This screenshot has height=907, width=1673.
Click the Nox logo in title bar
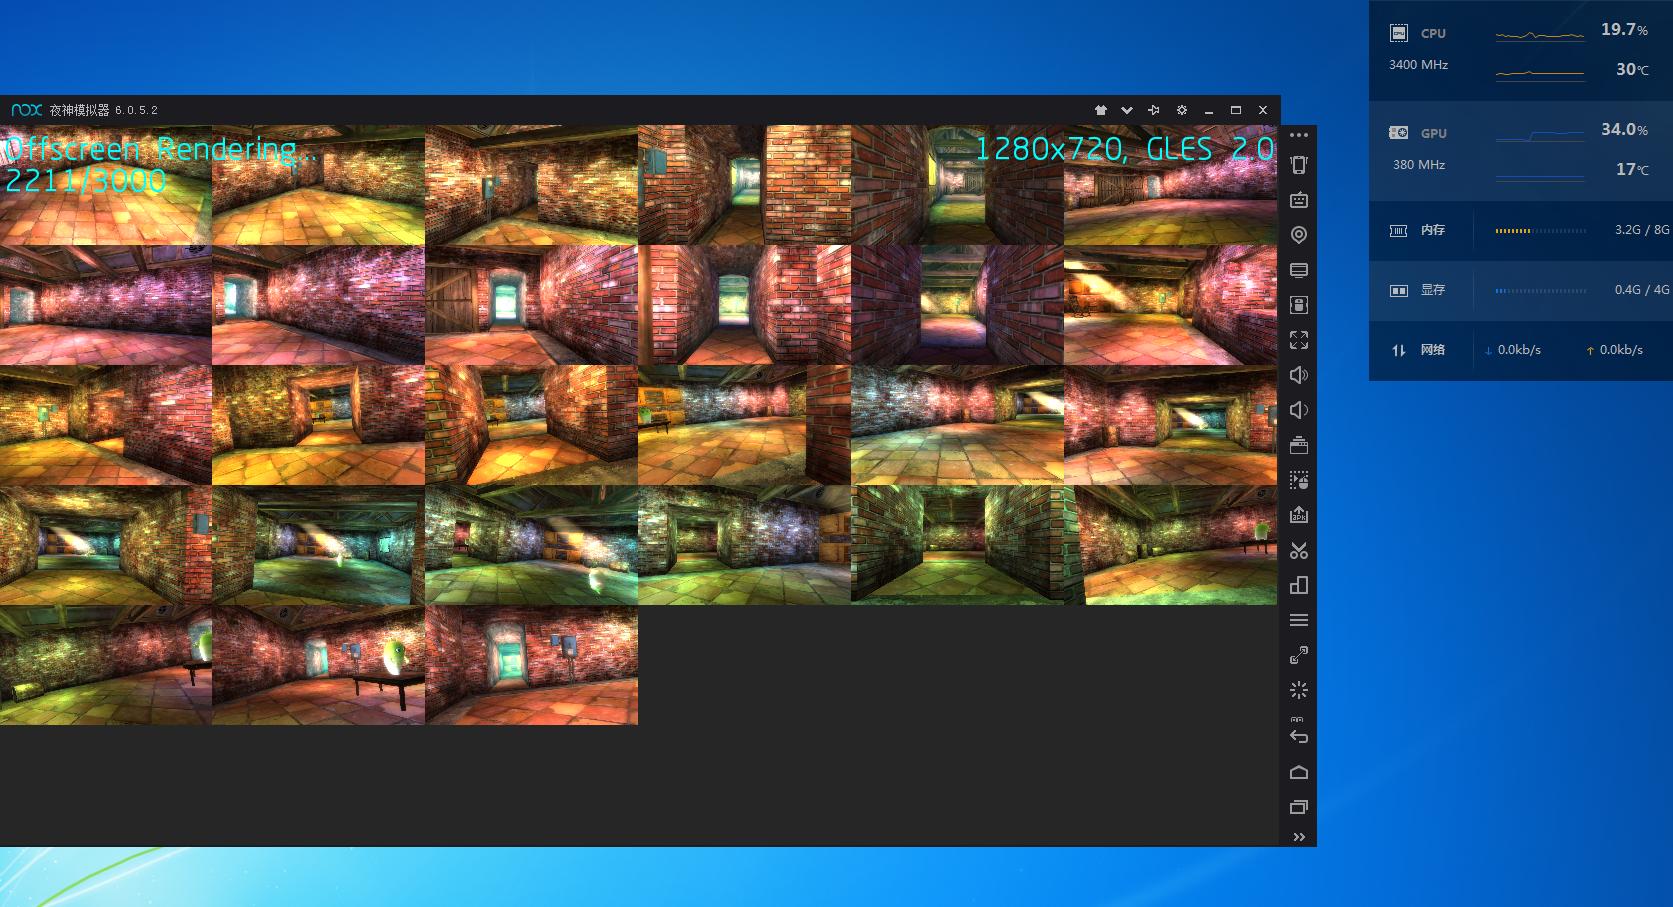(26, 110)
